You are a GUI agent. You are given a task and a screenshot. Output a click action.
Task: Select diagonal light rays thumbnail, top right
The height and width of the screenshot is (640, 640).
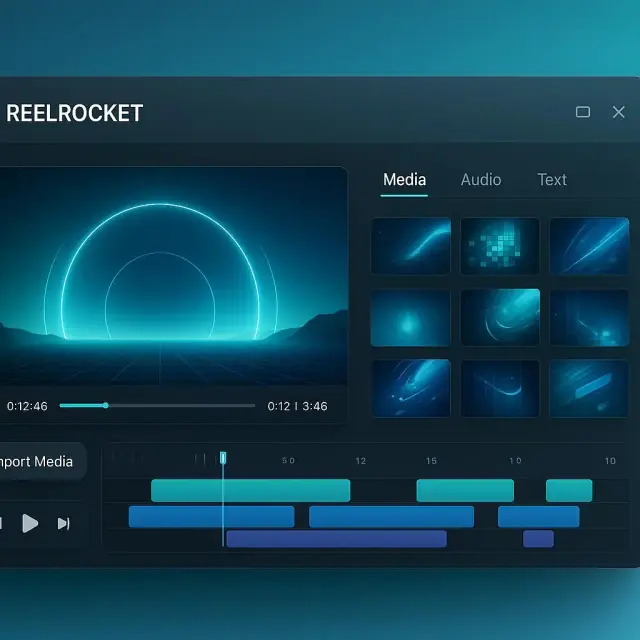[589, 246]
